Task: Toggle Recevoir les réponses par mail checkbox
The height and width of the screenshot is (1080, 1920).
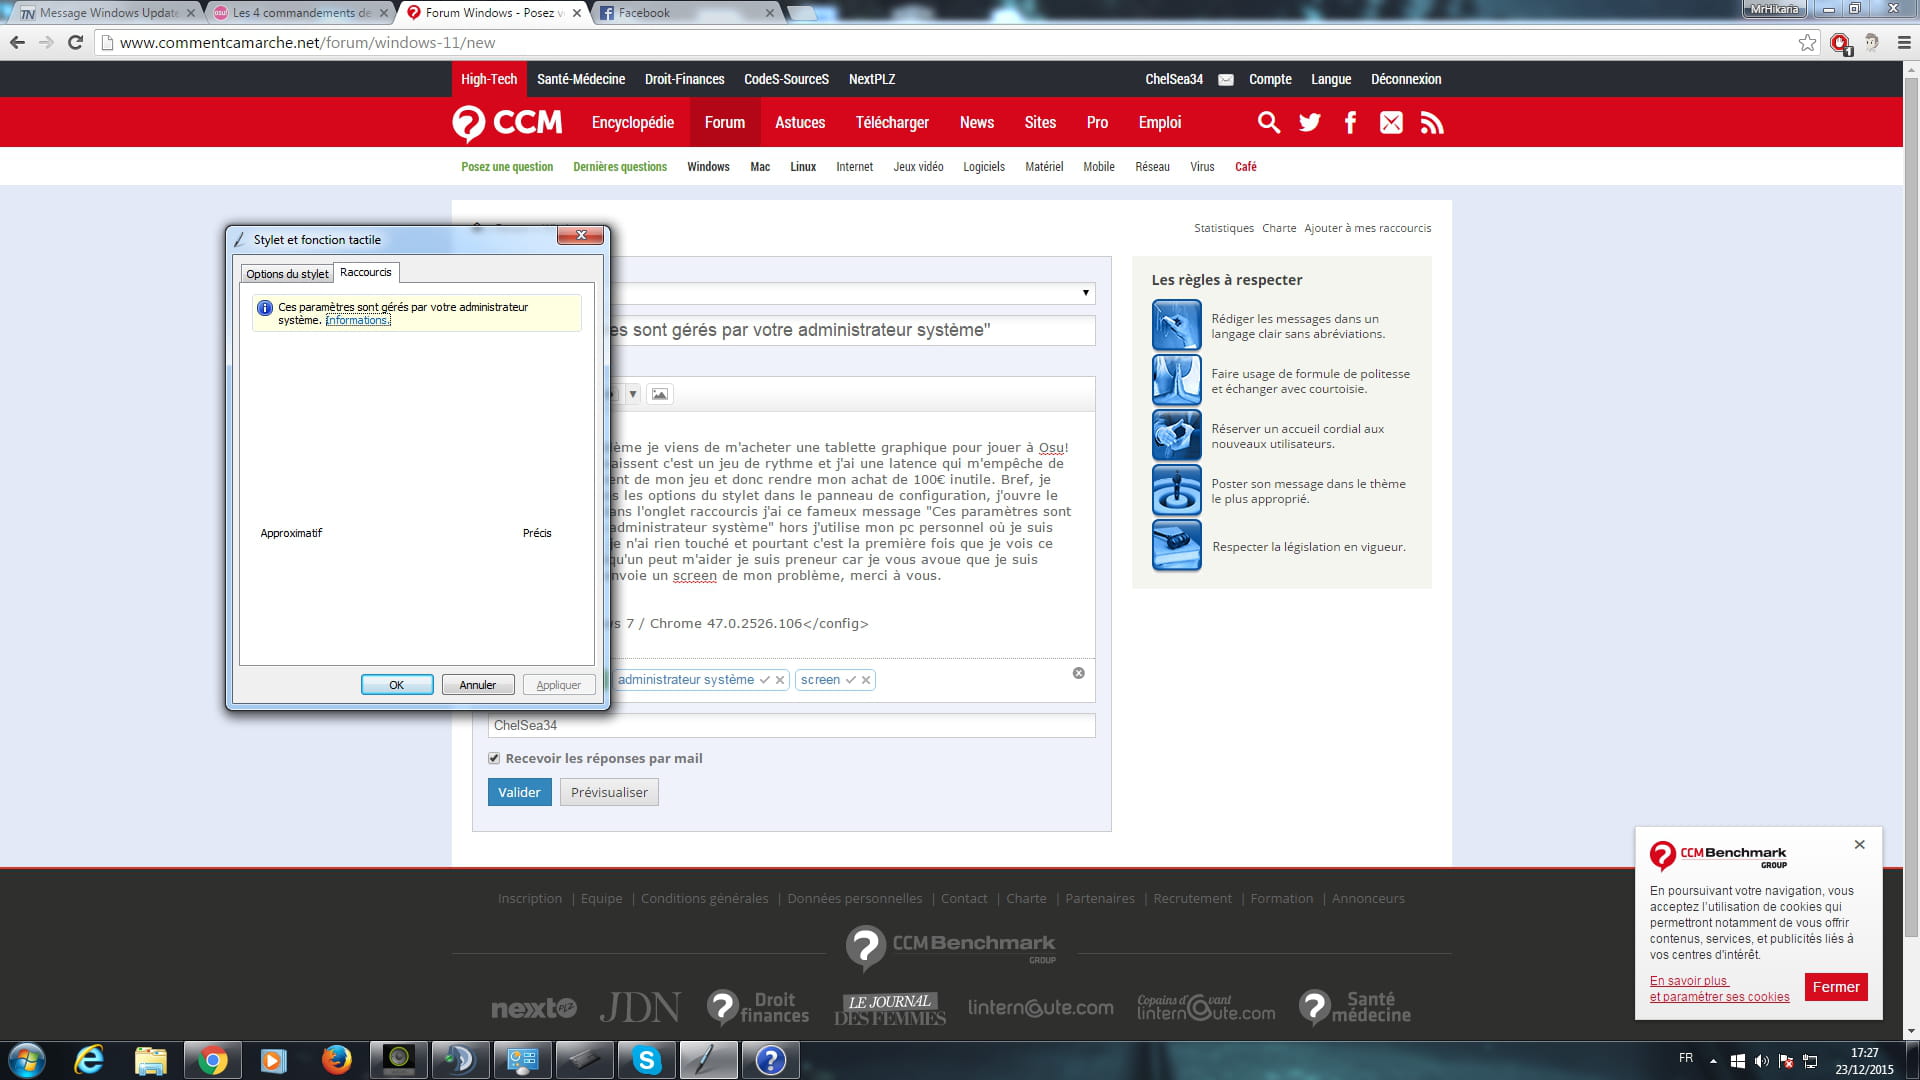Action: (x=494, y=758)
